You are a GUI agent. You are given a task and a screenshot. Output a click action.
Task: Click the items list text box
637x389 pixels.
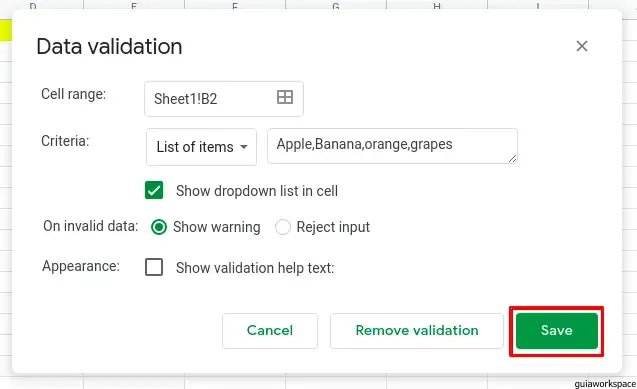click(x=392, y=146)
